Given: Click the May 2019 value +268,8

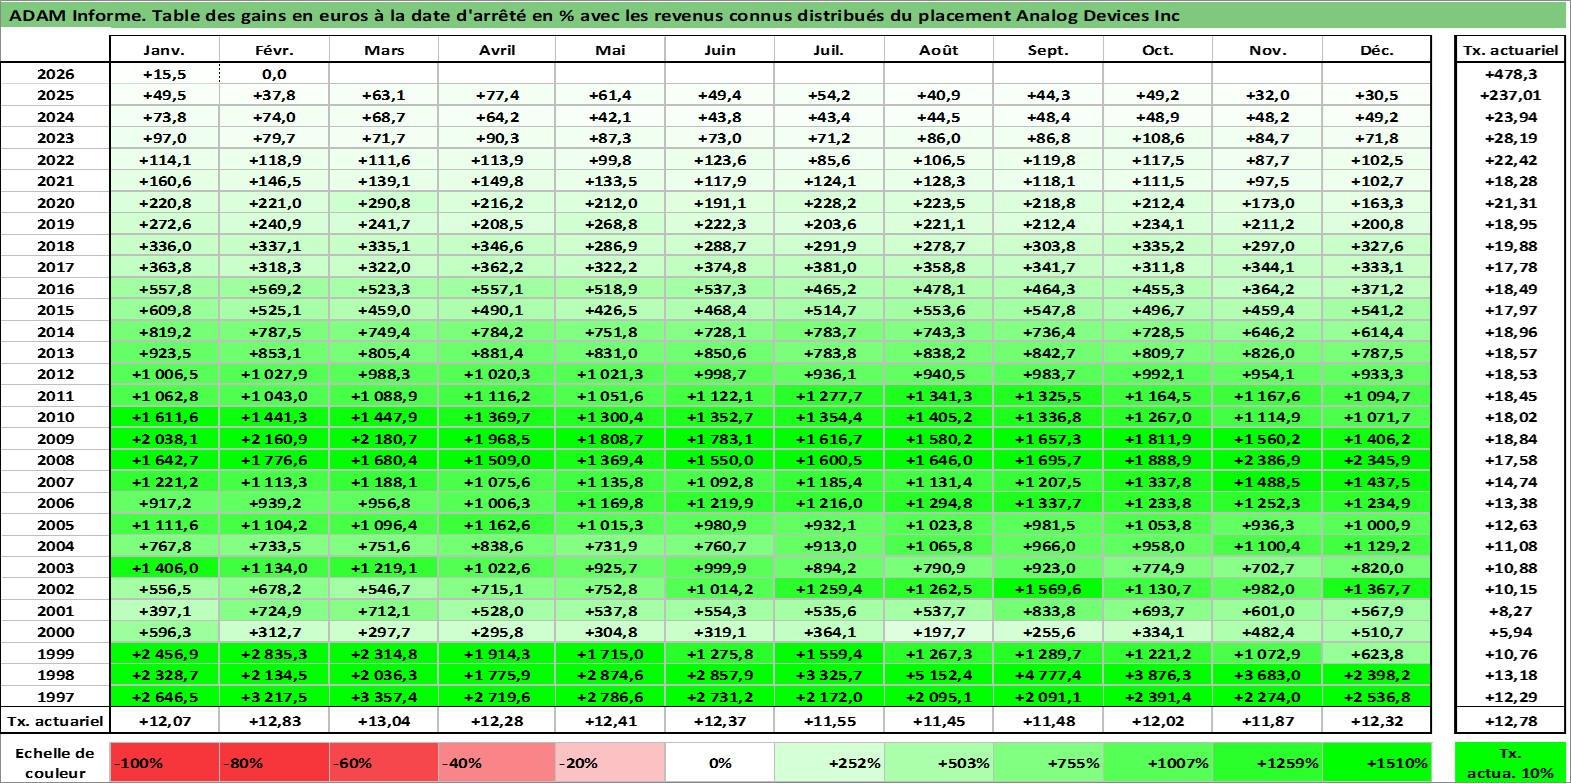Looking at the screenshot, I should tap(609, 224).
